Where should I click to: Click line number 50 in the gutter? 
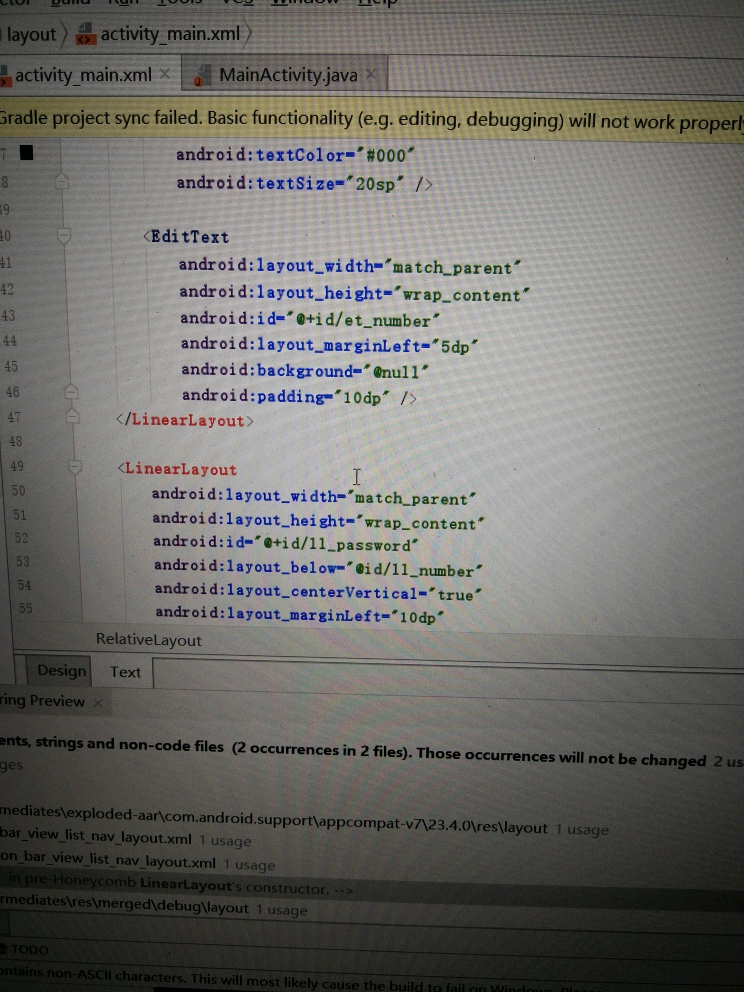coord(18,490)
